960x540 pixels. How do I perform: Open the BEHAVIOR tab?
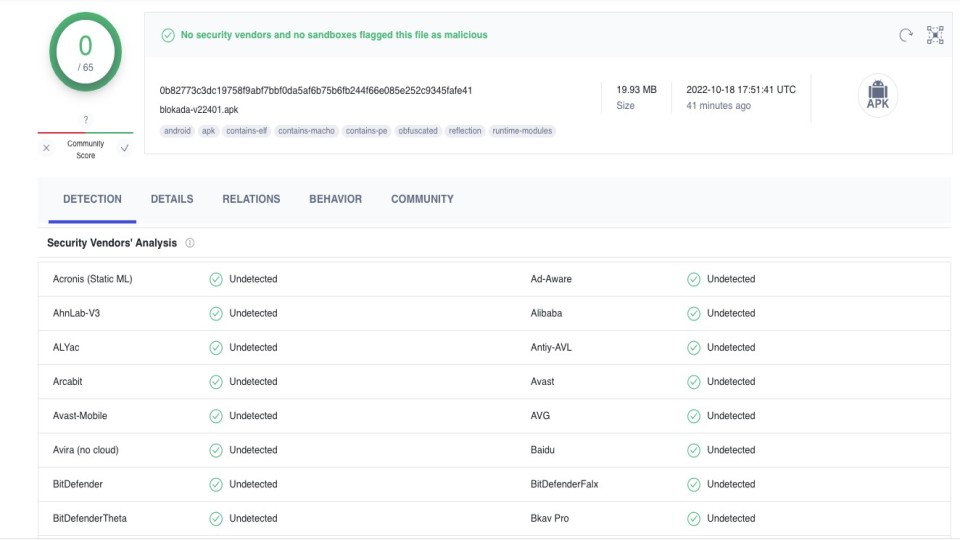tap(336, 199)
